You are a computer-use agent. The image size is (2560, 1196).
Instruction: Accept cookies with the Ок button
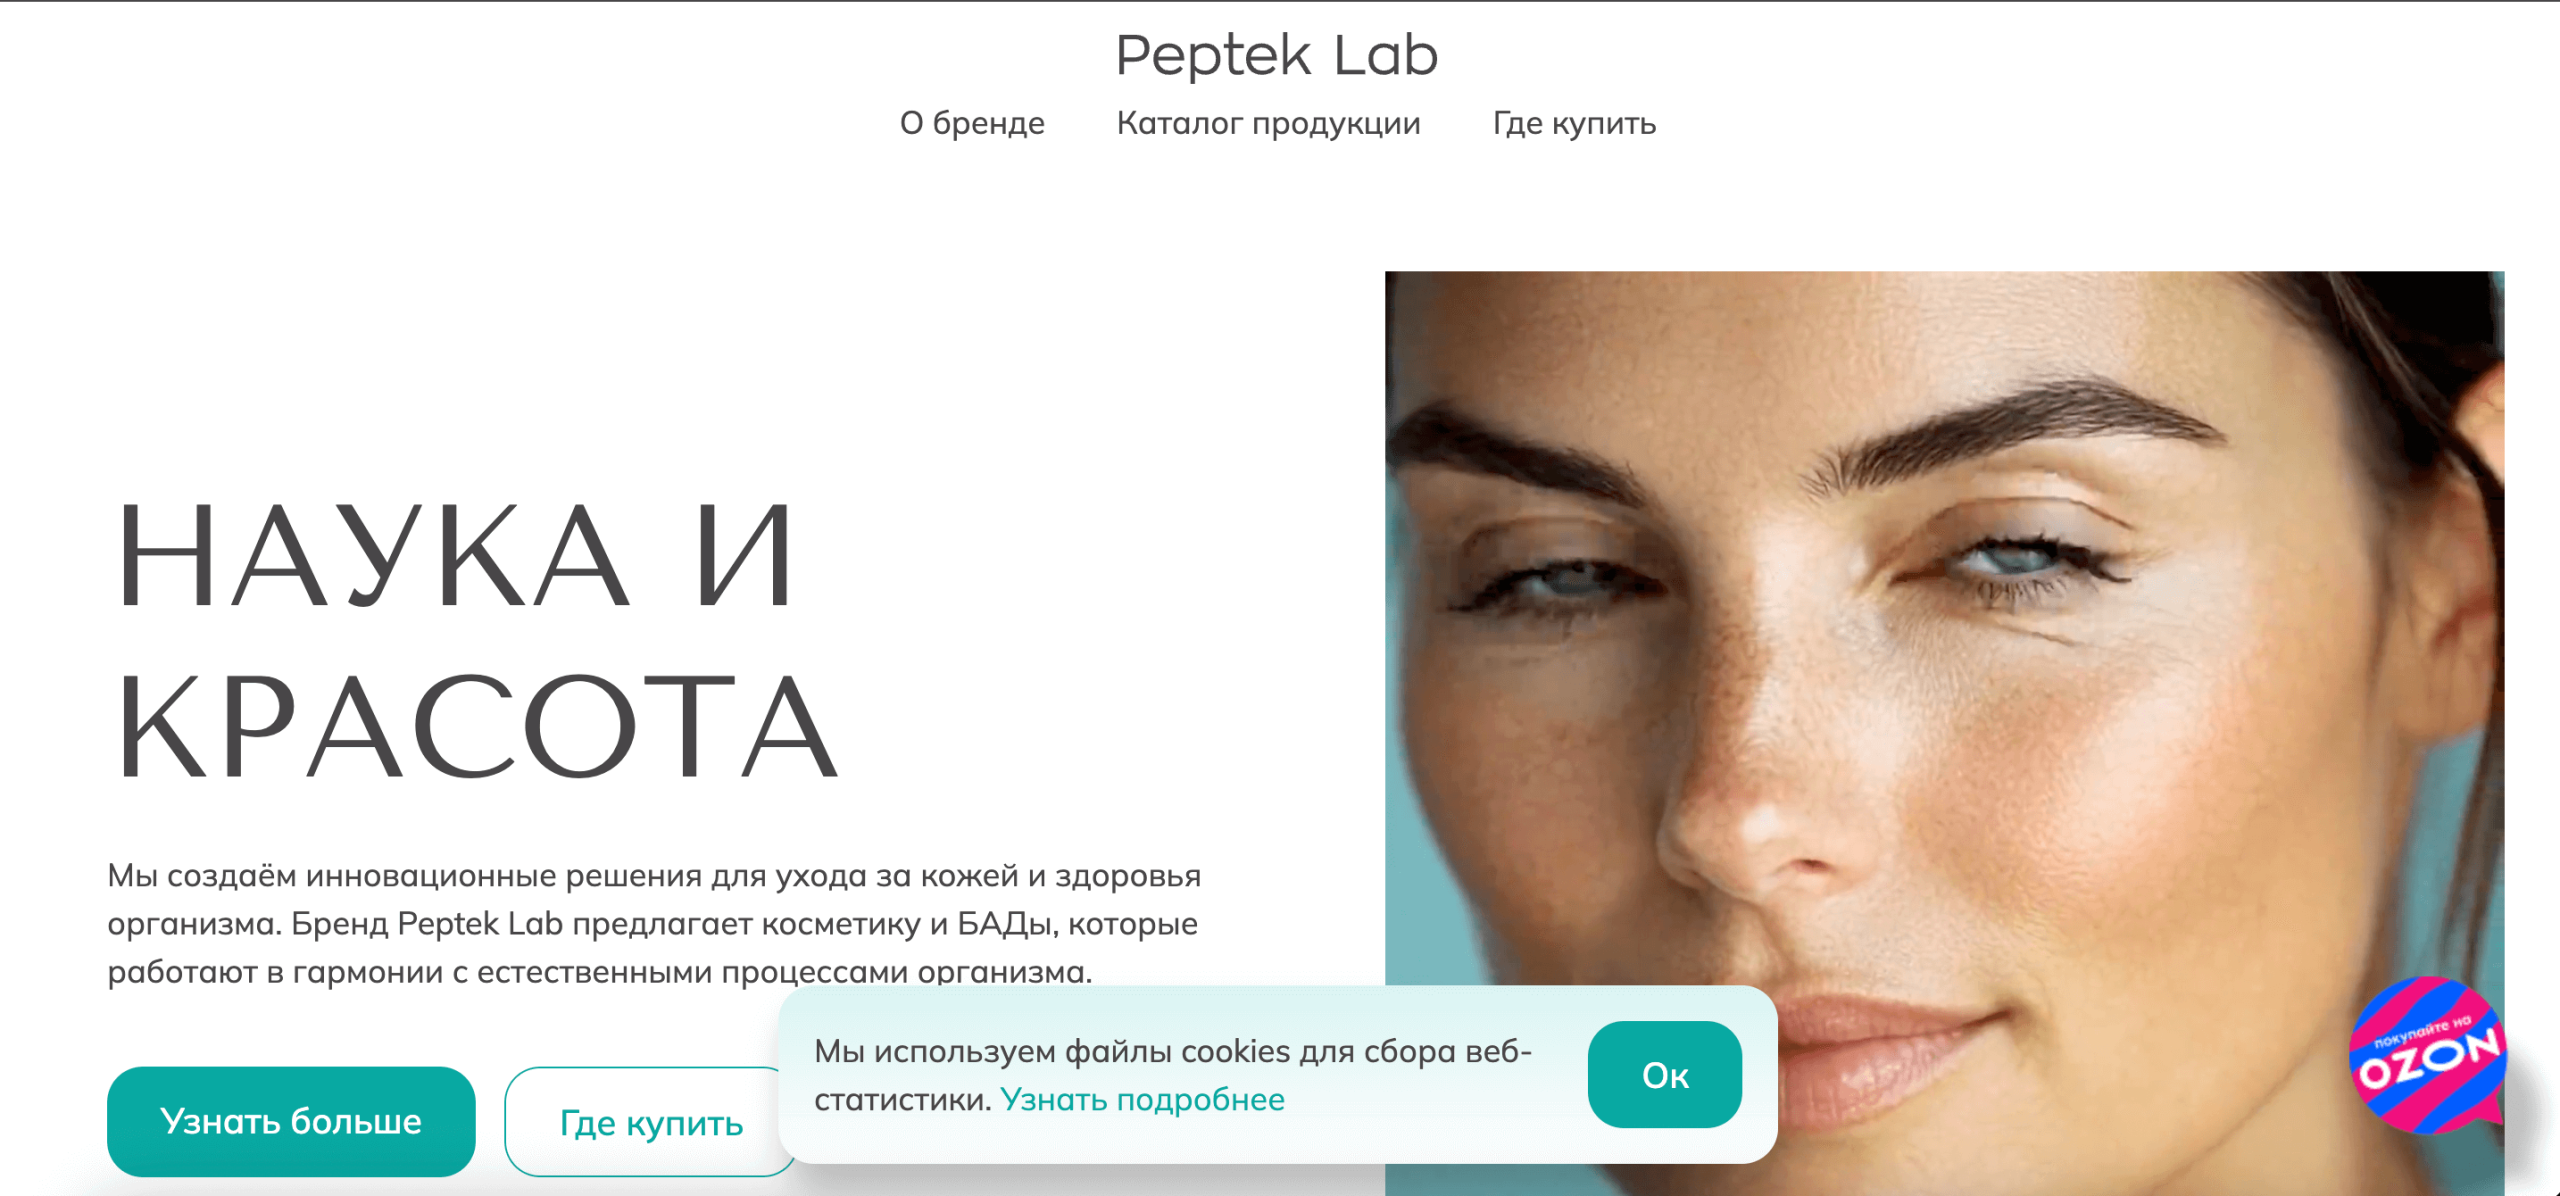click(1665, 1075)
